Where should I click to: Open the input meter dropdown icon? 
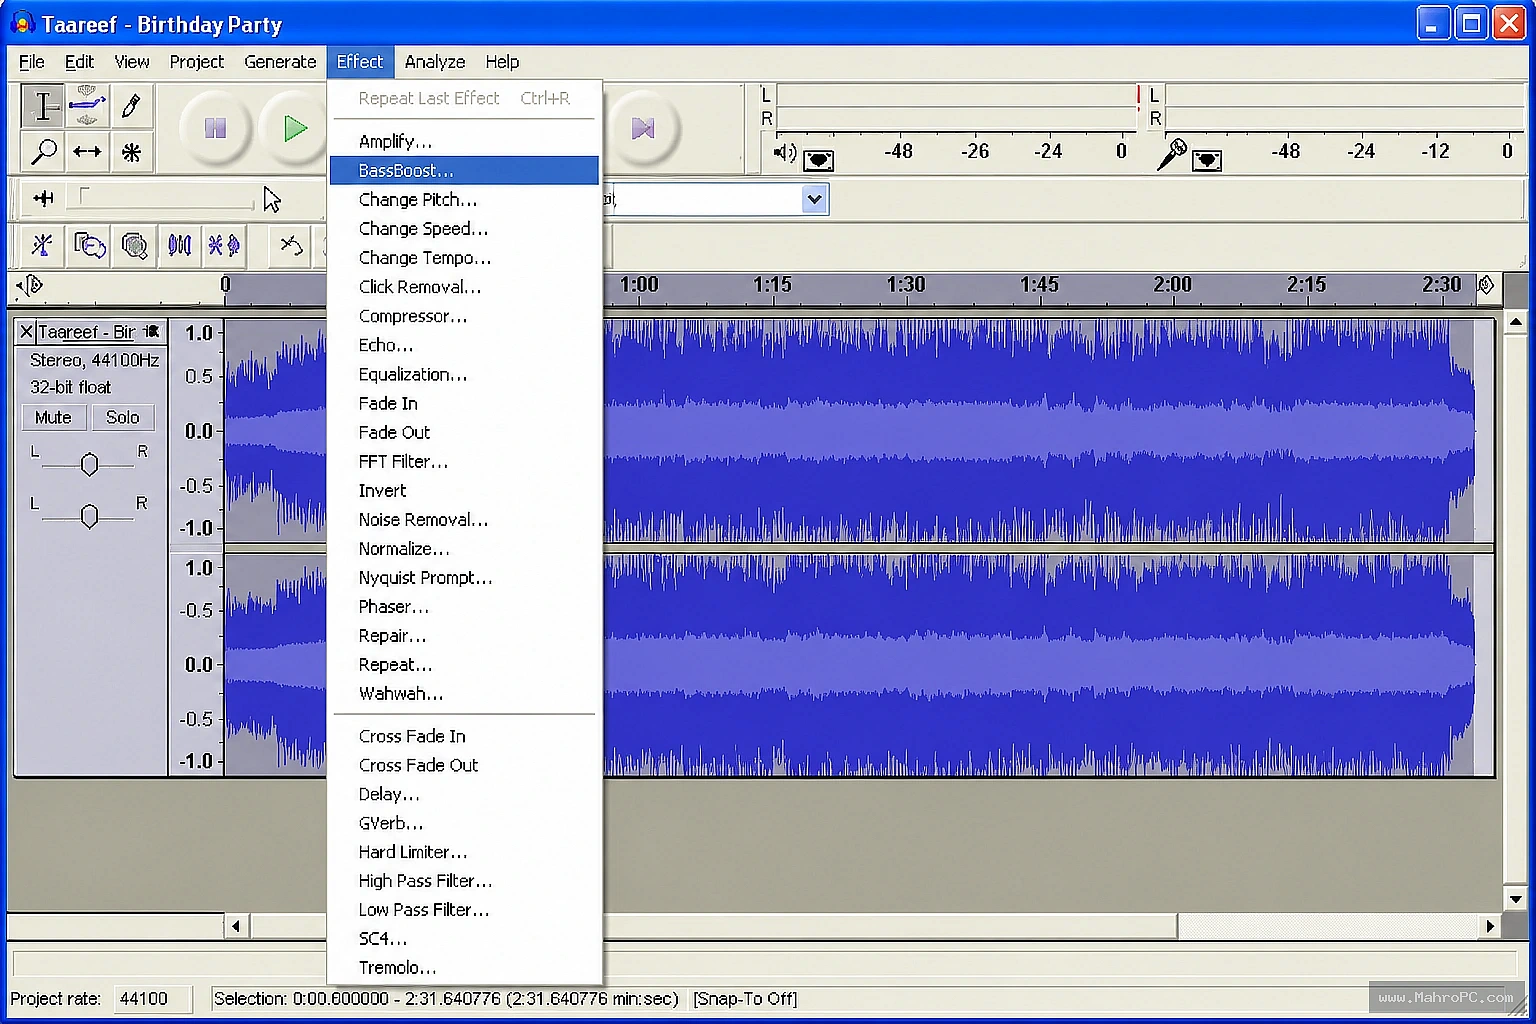[x=1207, y=160]
